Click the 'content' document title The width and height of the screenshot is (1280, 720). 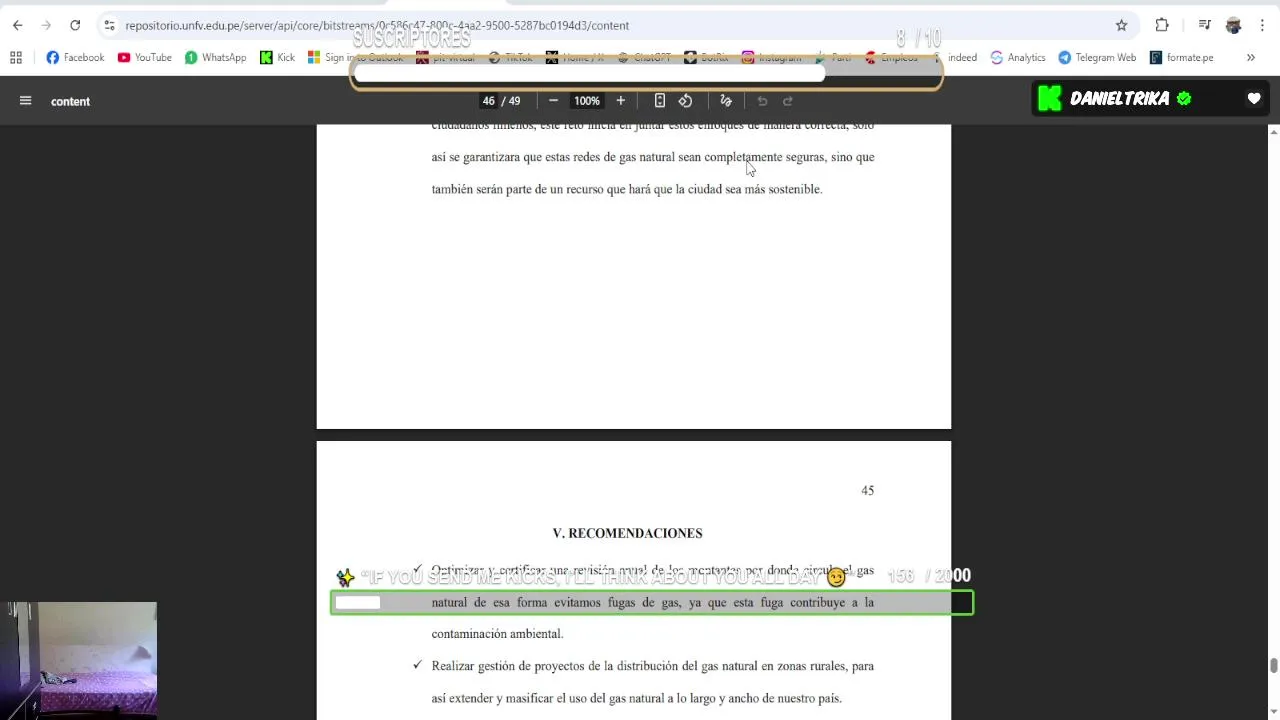pyautogui.click(x=70, y=101)
